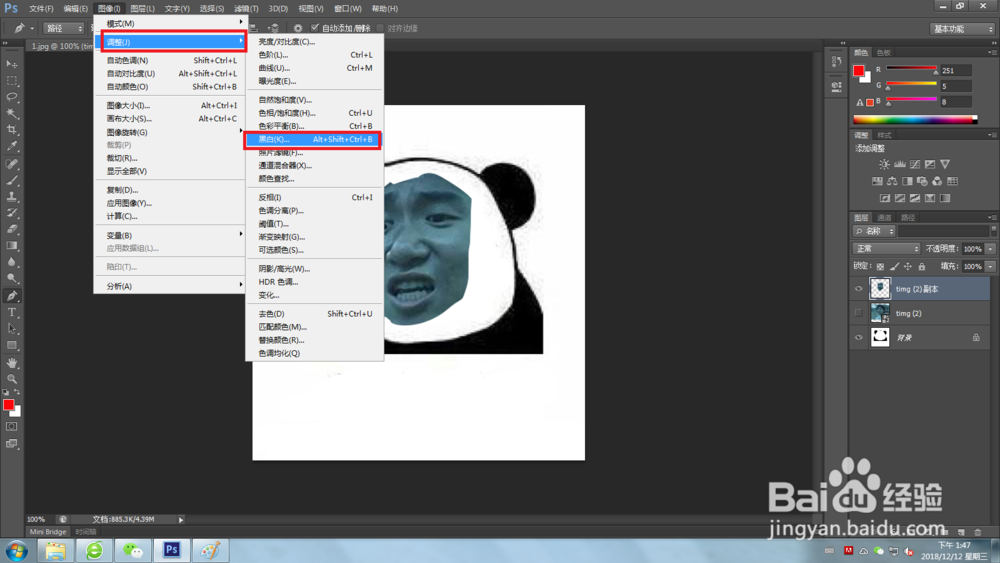
Task: Select the timg (2) layer thumbnail
Action: (x=880, y=313)
